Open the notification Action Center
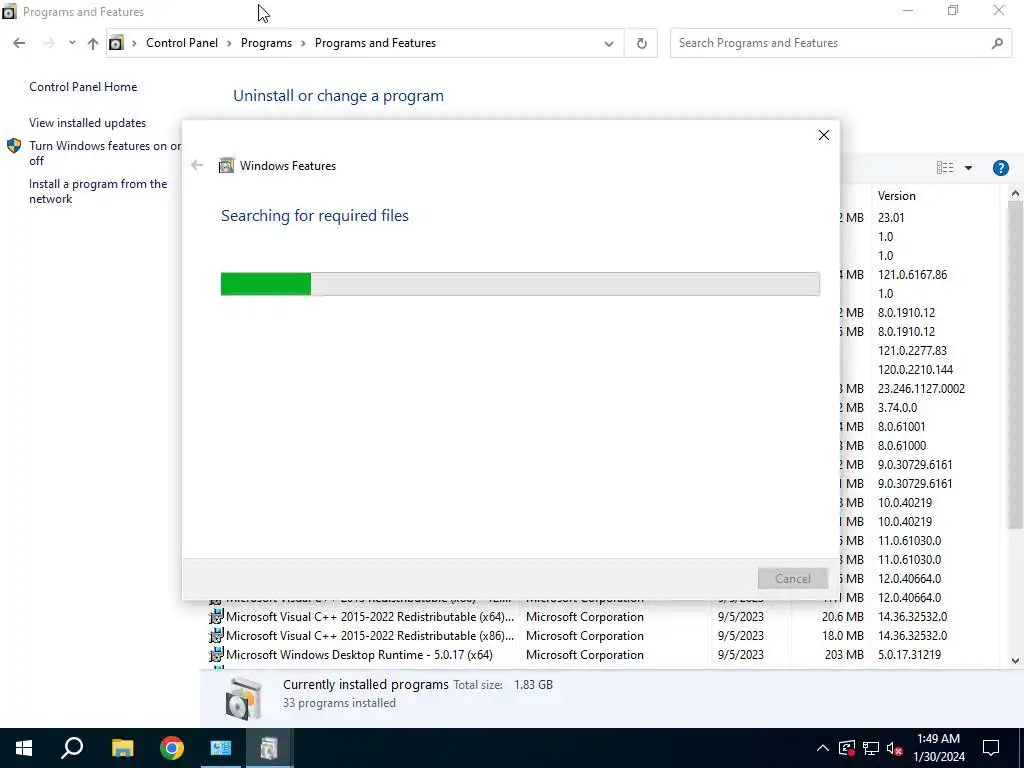The height and width of the screenshot is (768, 1024). 991,748
